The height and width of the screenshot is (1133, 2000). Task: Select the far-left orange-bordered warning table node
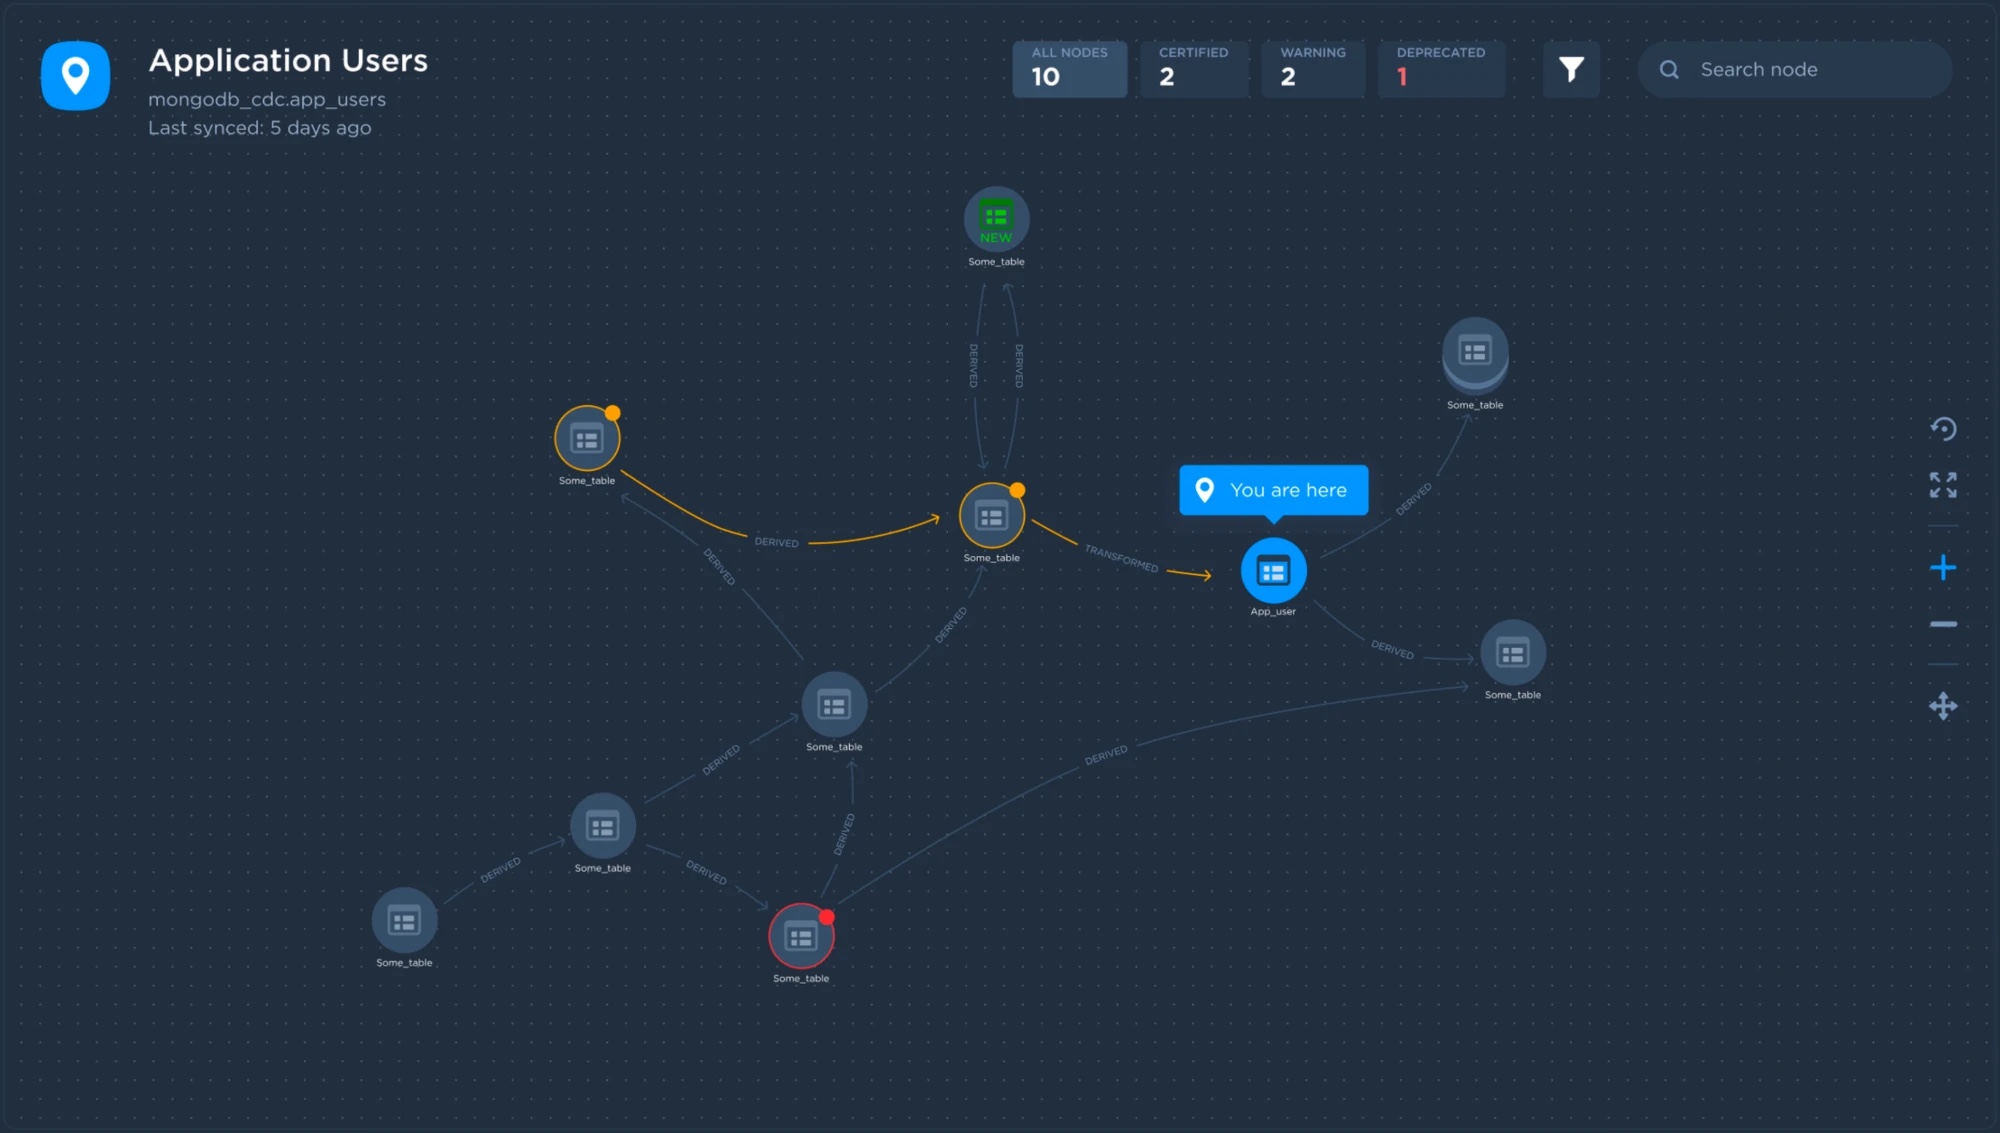pos(587,438)
